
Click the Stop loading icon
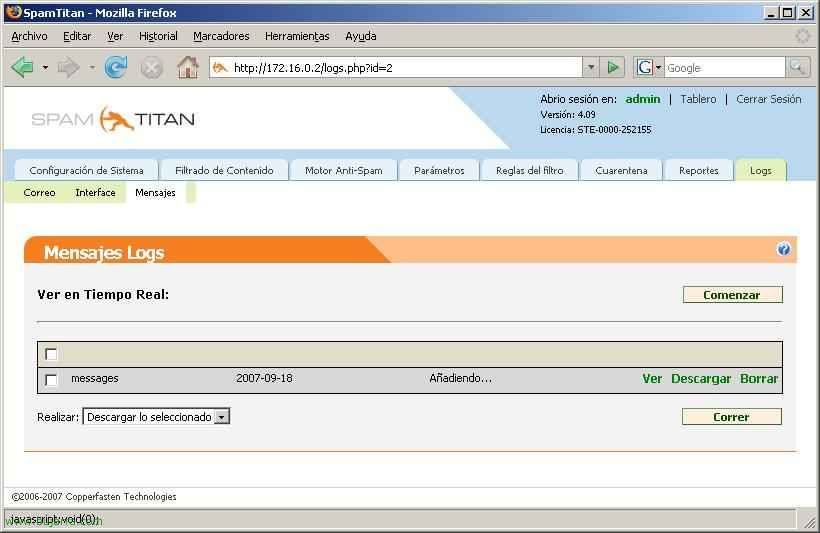click(x=152, y=68)
